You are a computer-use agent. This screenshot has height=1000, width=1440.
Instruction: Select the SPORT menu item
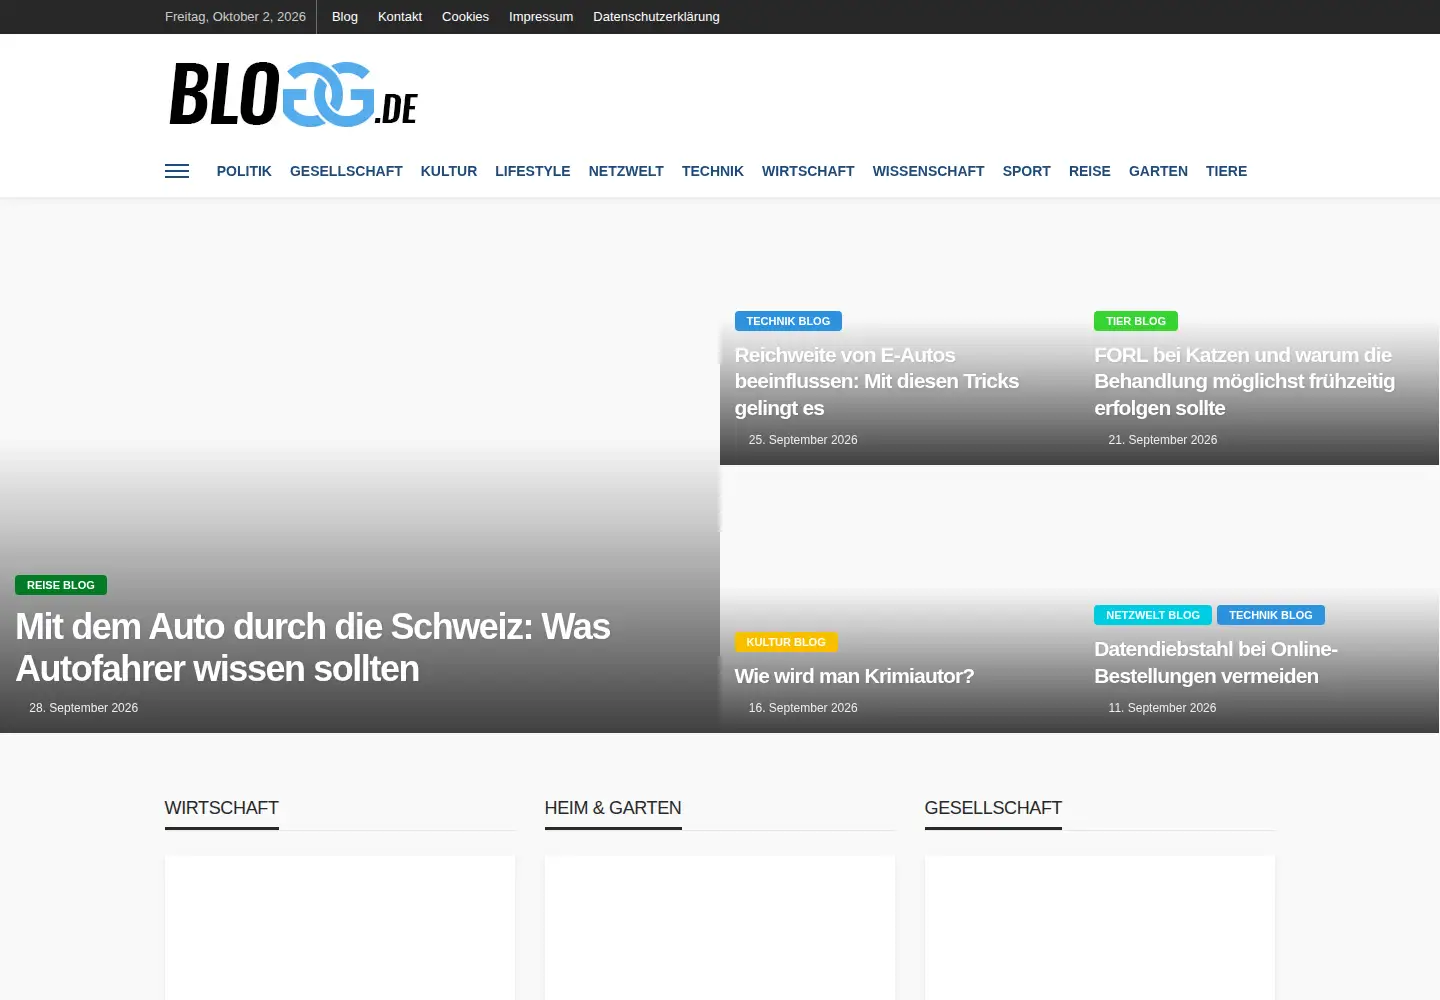pyautogui.click(x=1027, y=171)
